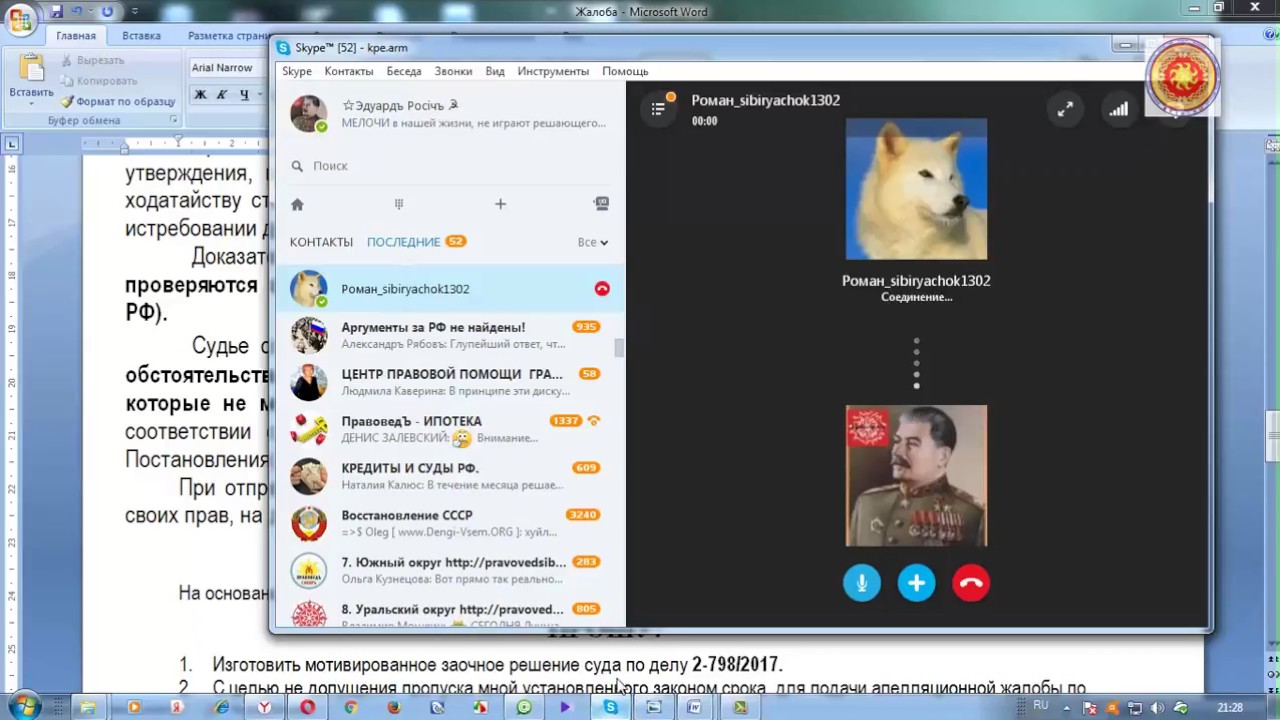
Task: Click the mood message under Эдуардъ Росічъ
Action: point(473,123)
